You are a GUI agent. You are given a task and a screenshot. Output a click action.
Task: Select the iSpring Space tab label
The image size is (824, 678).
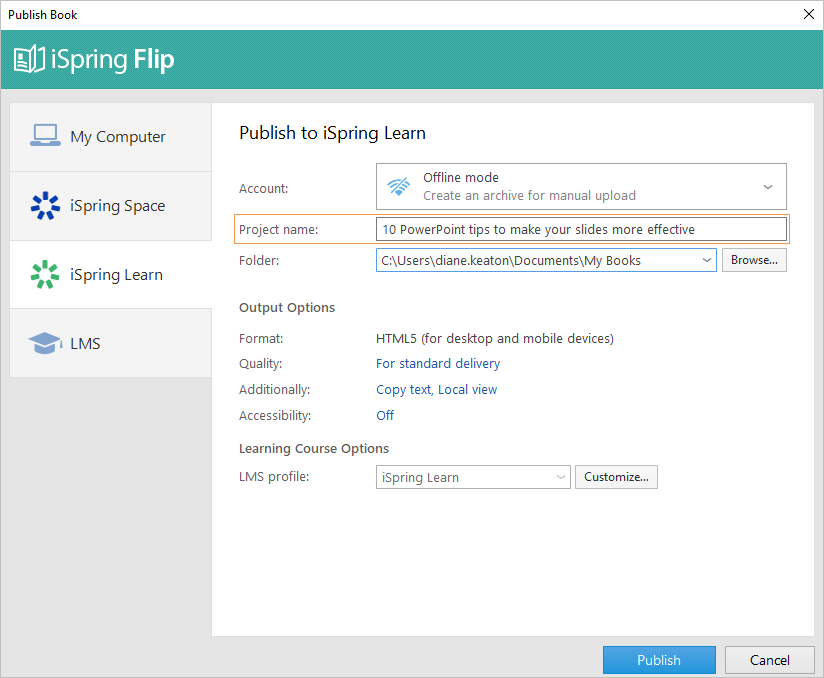pos(118,206)
